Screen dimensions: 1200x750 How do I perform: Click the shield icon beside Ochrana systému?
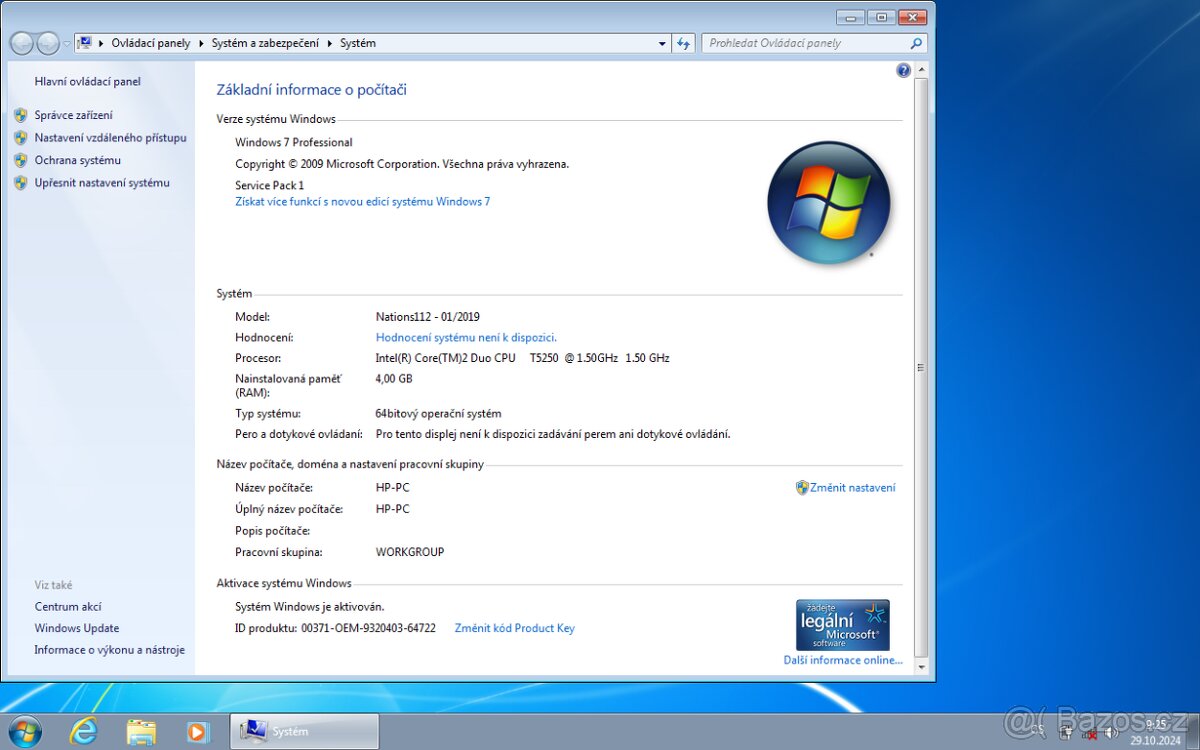(20, 160)
